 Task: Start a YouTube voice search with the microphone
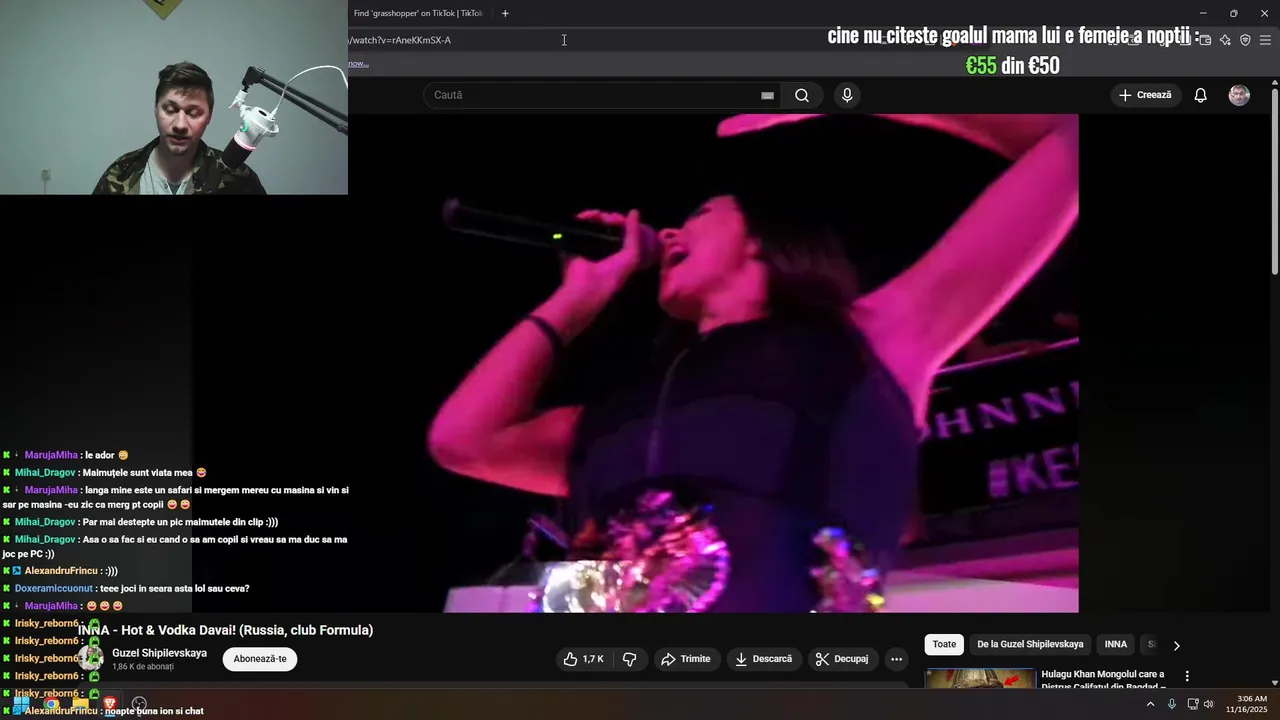tap(847, 95)
